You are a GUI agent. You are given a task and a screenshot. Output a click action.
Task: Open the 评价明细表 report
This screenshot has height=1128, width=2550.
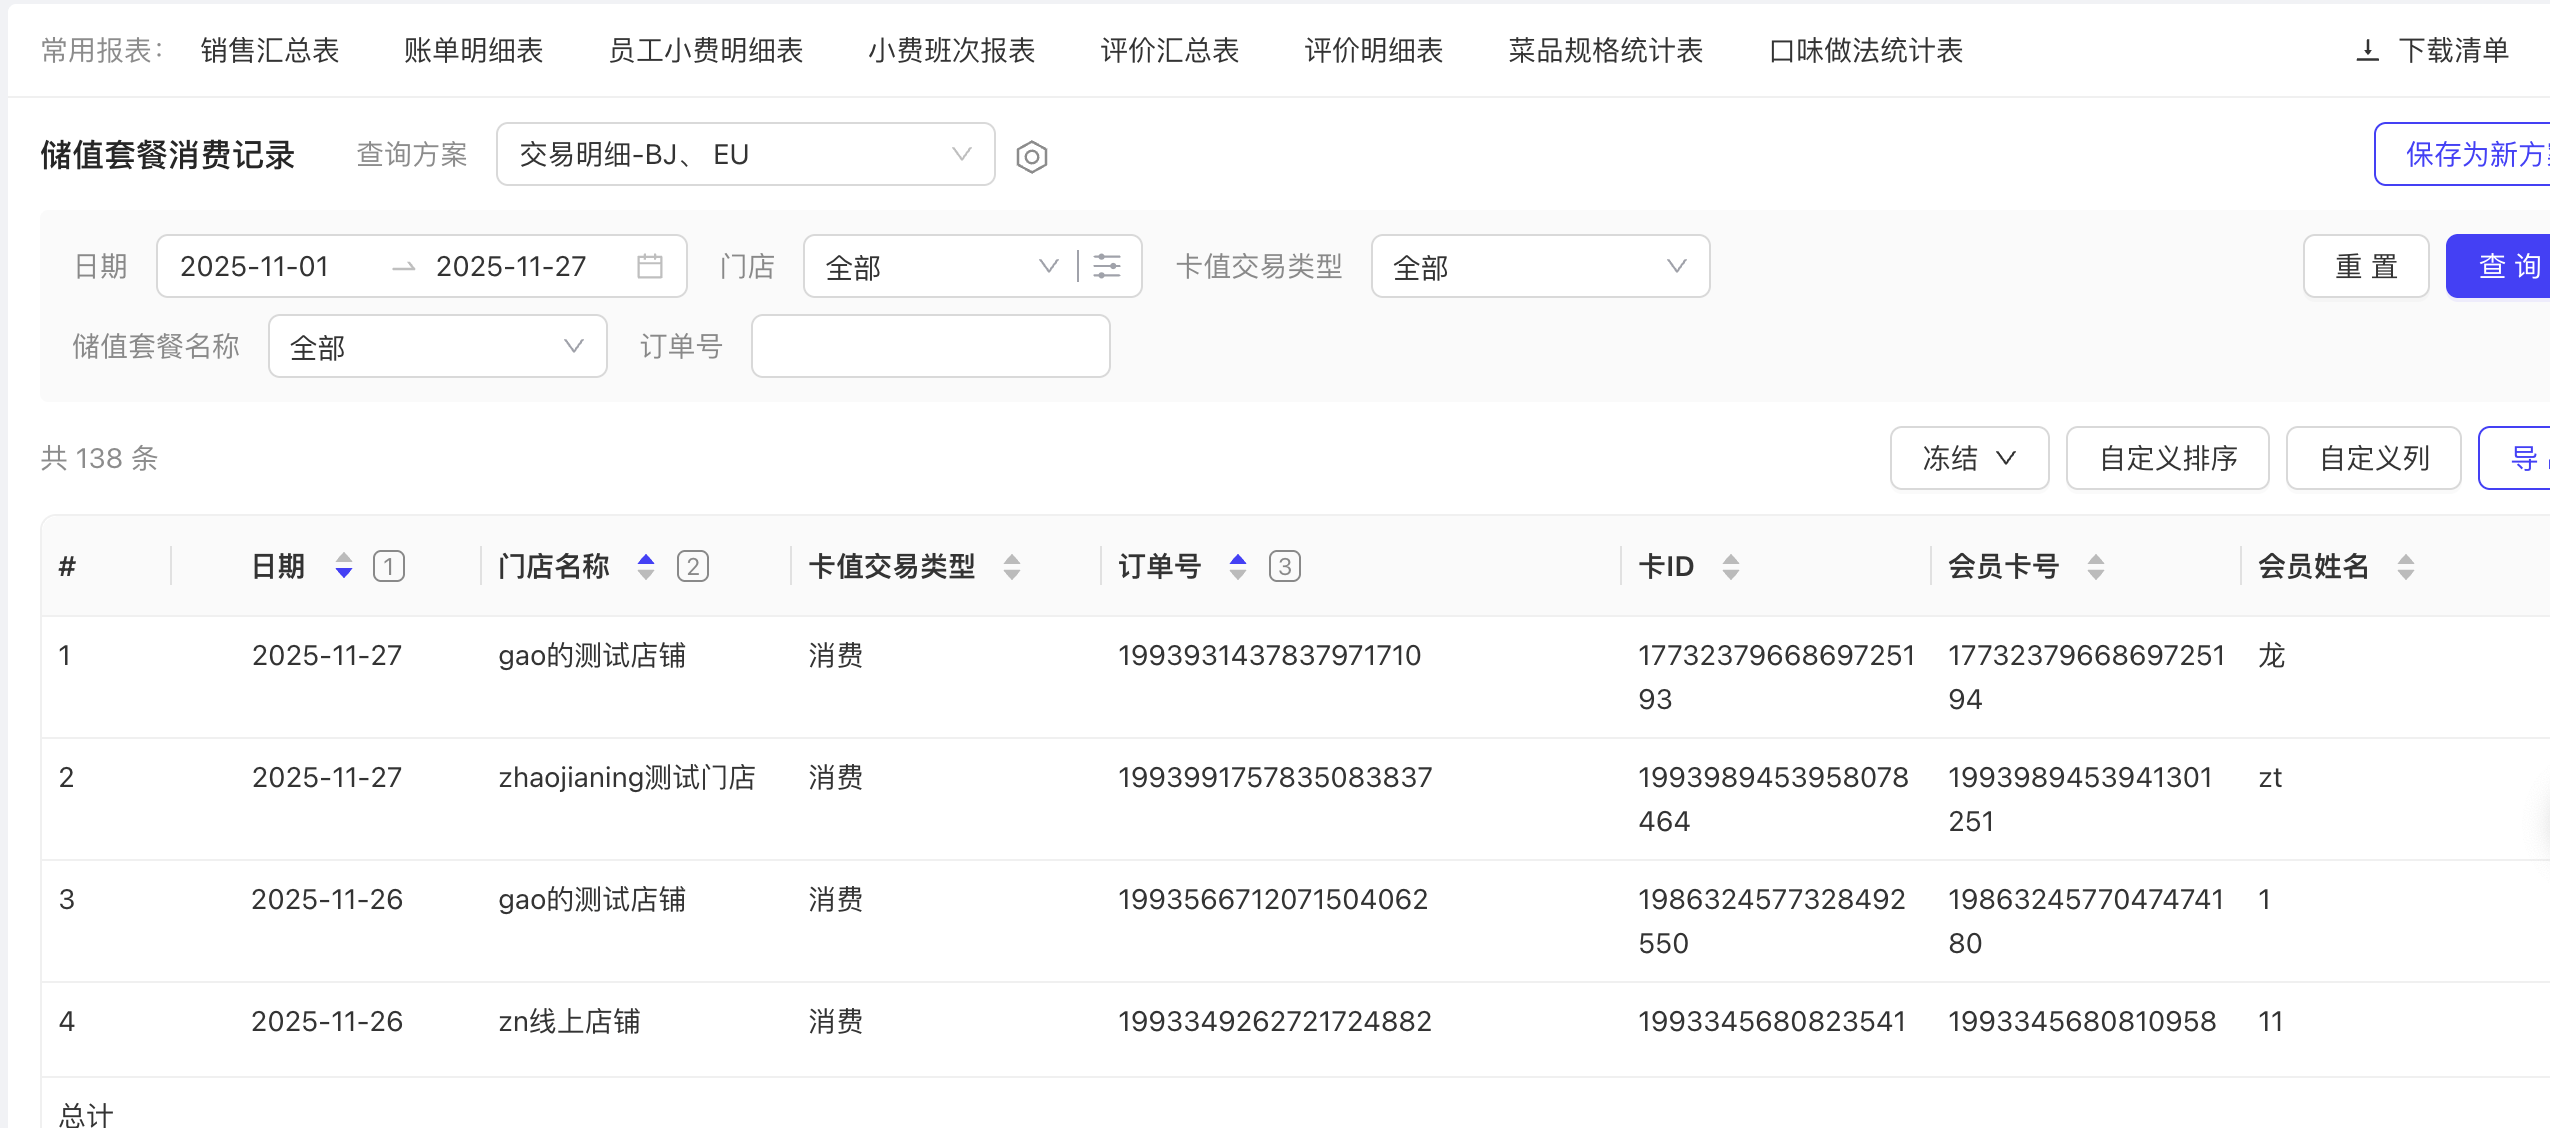1373,50
